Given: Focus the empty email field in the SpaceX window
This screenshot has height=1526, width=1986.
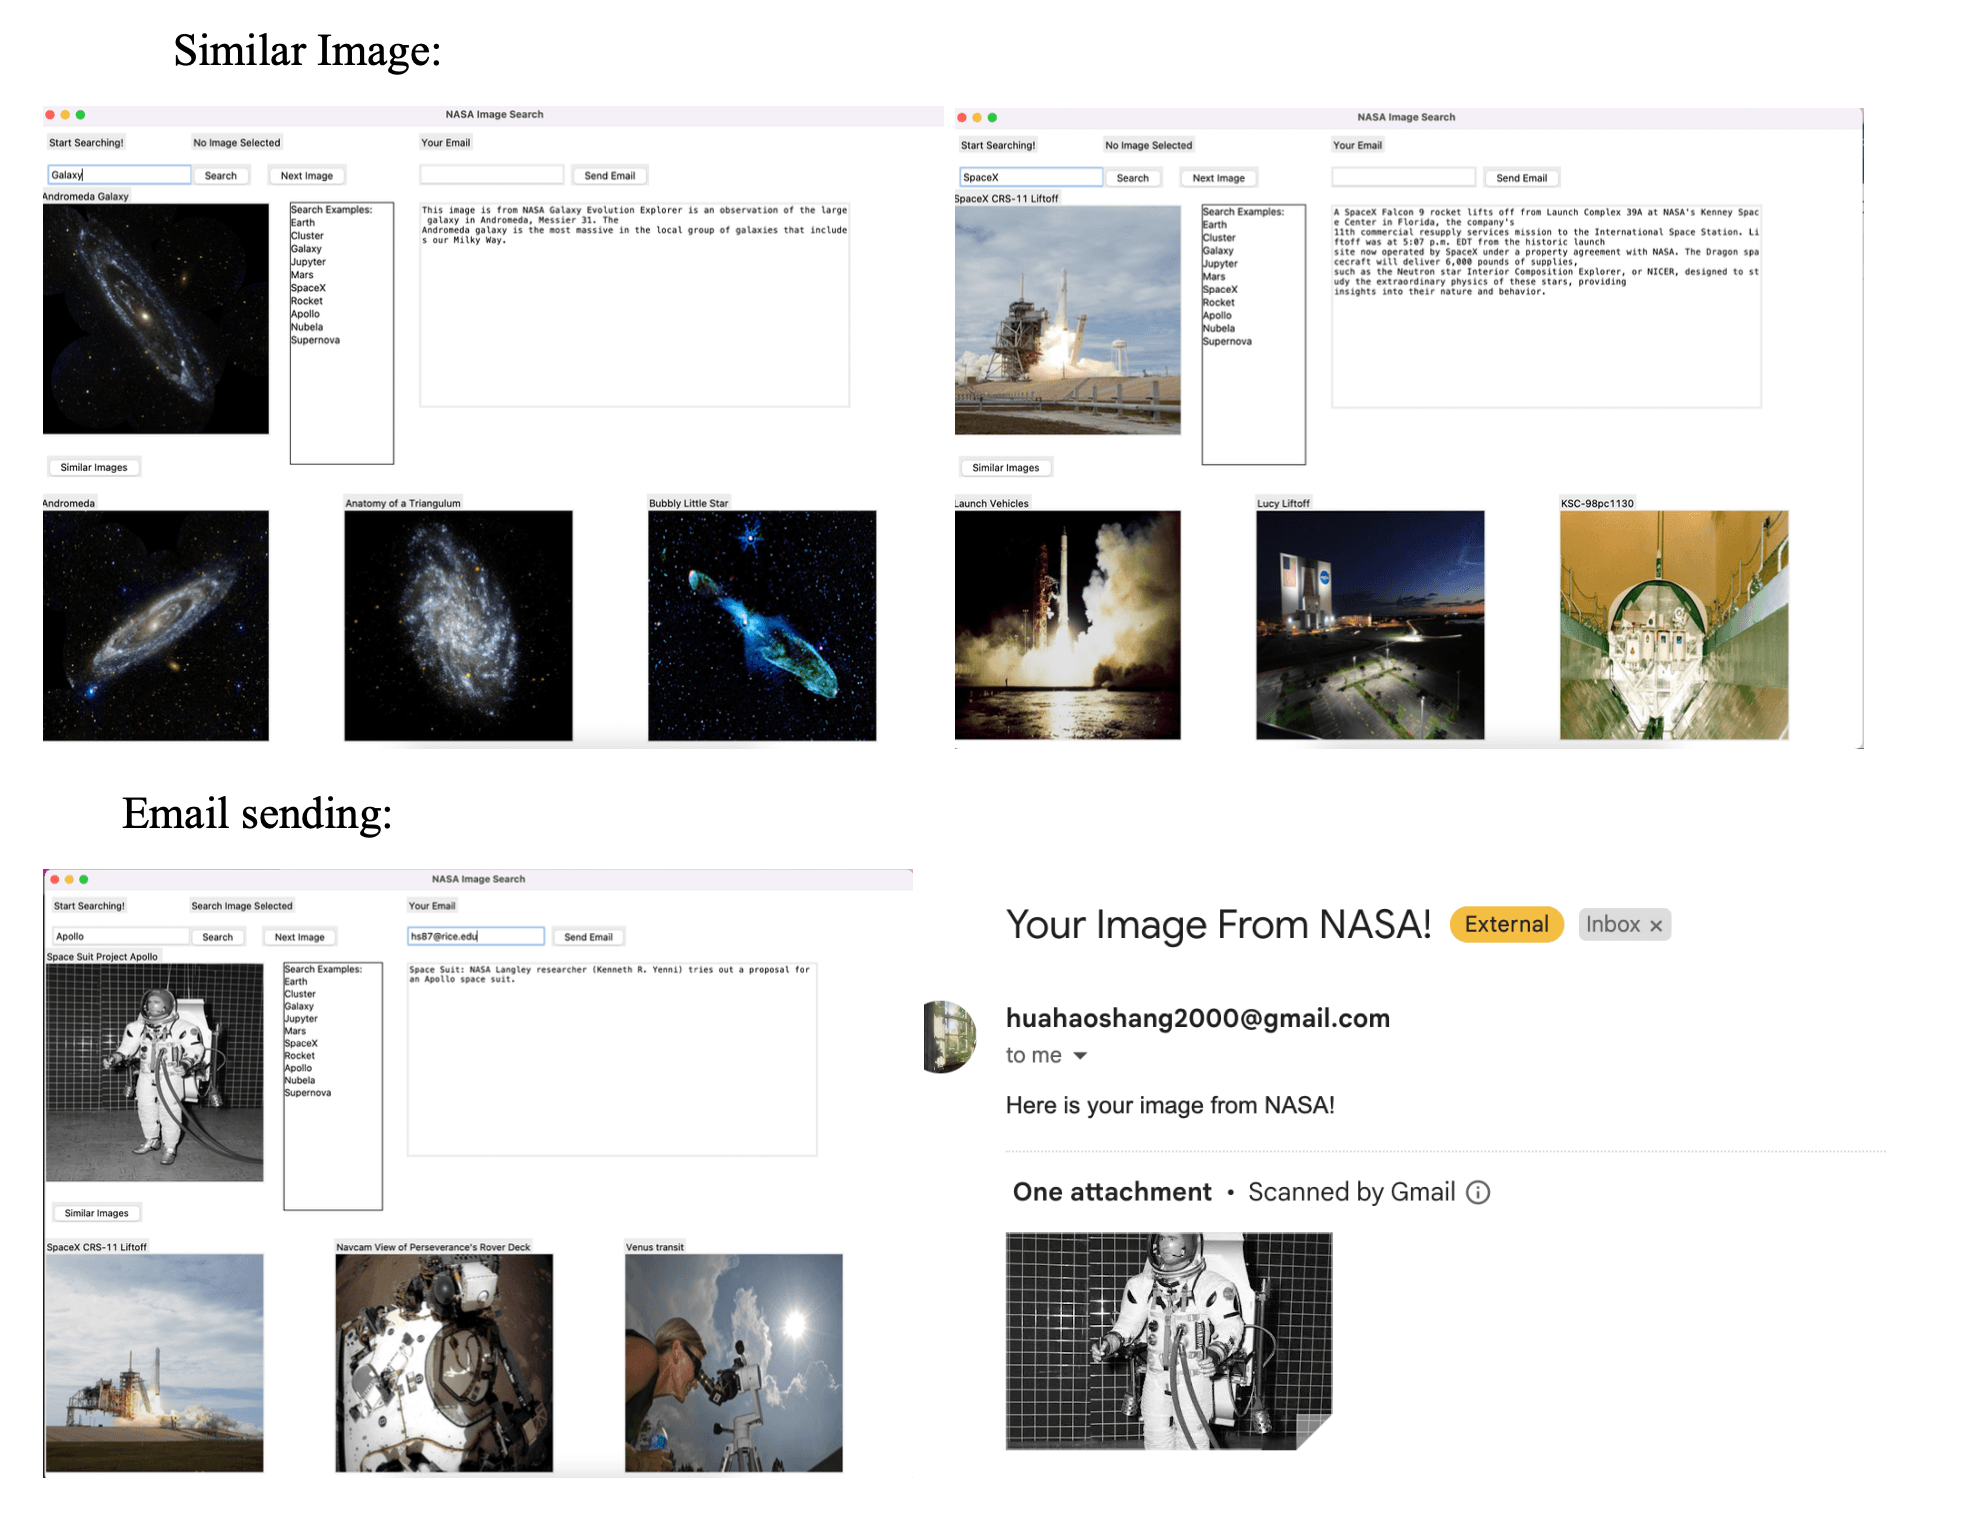Looking at the screenshot, I should point(1404,178).
